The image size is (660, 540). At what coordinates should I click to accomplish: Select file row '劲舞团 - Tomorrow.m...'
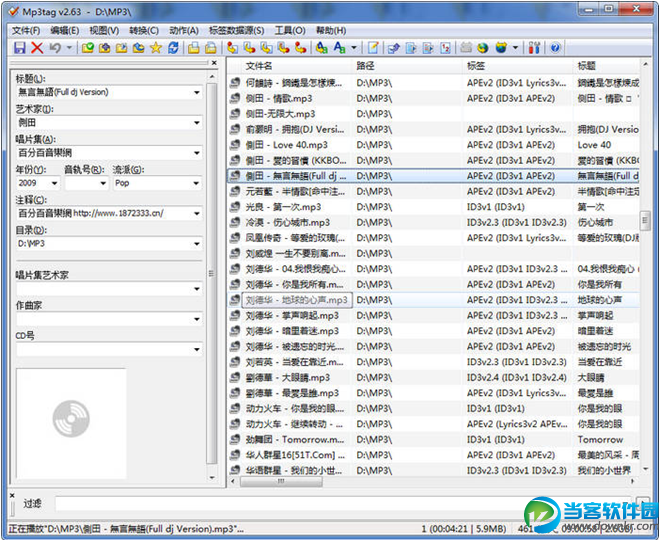[434, 440]
